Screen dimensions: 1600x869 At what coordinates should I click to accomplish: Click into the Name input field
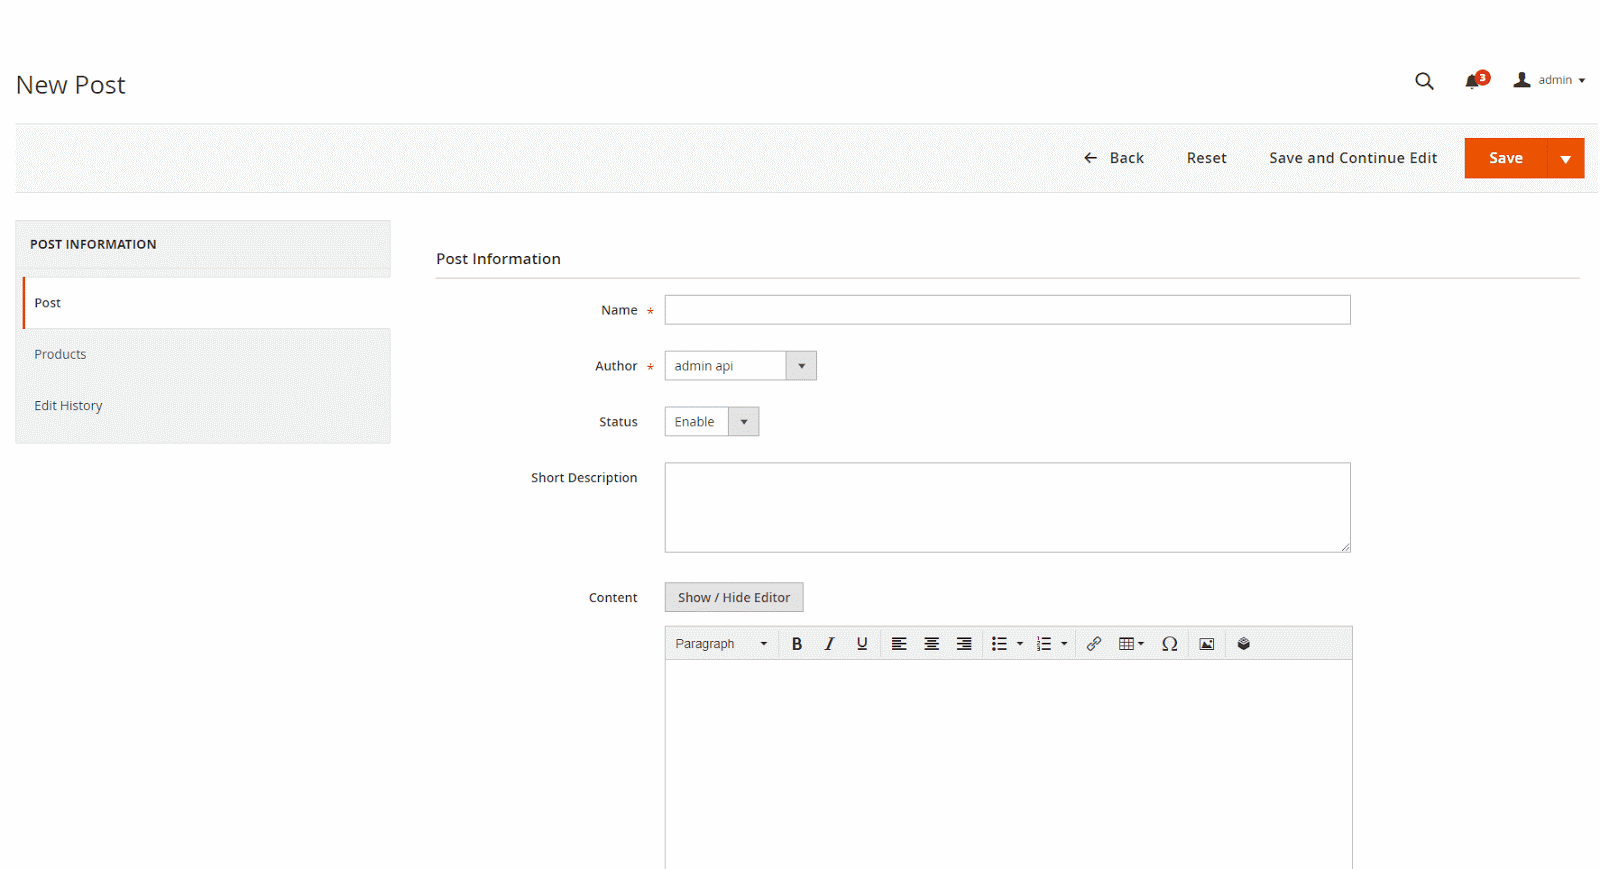tap(1007, 310)
